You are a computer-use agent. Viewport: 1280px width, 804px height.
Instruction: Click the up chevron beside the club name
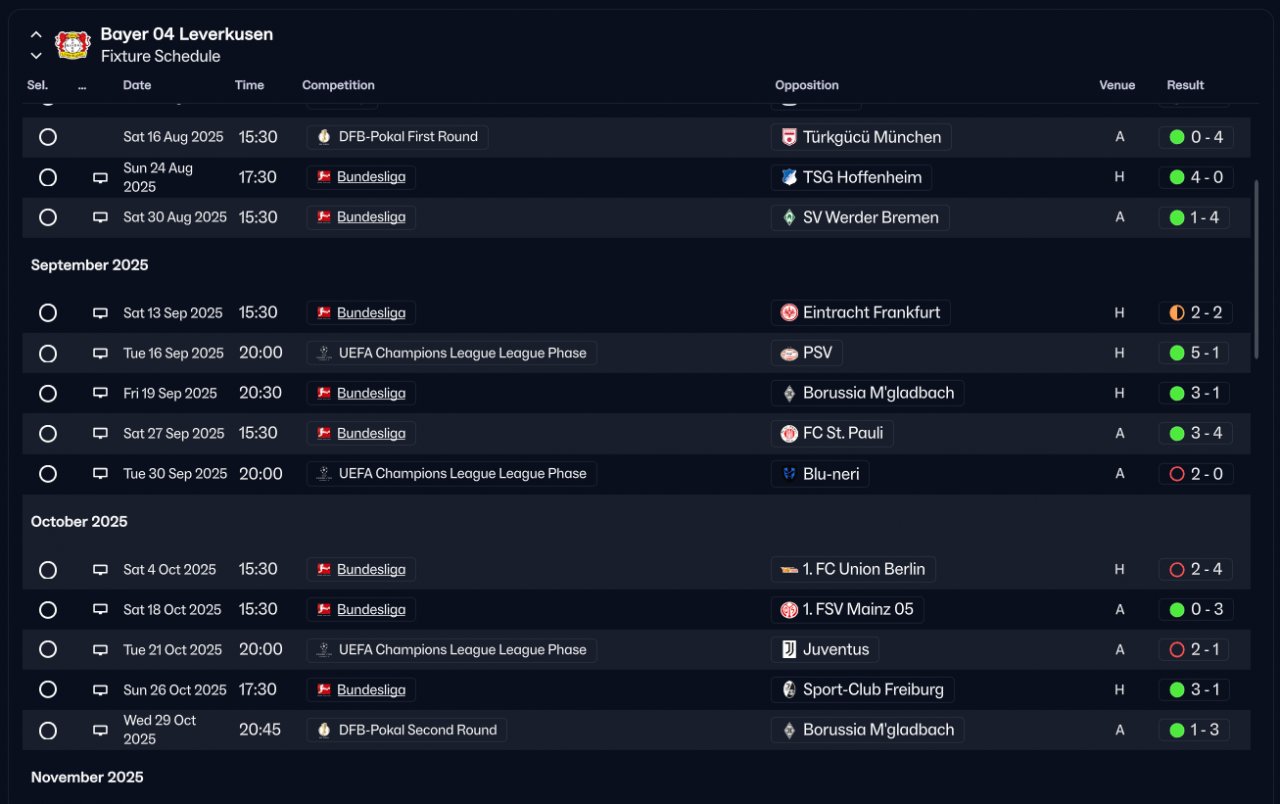[36, 34]
